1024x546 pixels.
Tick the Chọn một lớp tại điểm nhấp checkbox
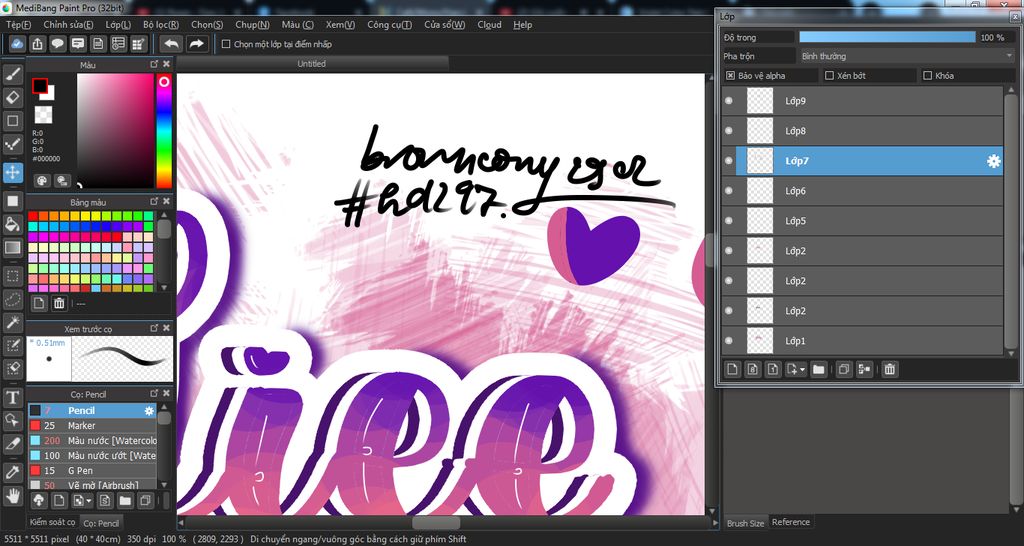[x=226, y=44]
